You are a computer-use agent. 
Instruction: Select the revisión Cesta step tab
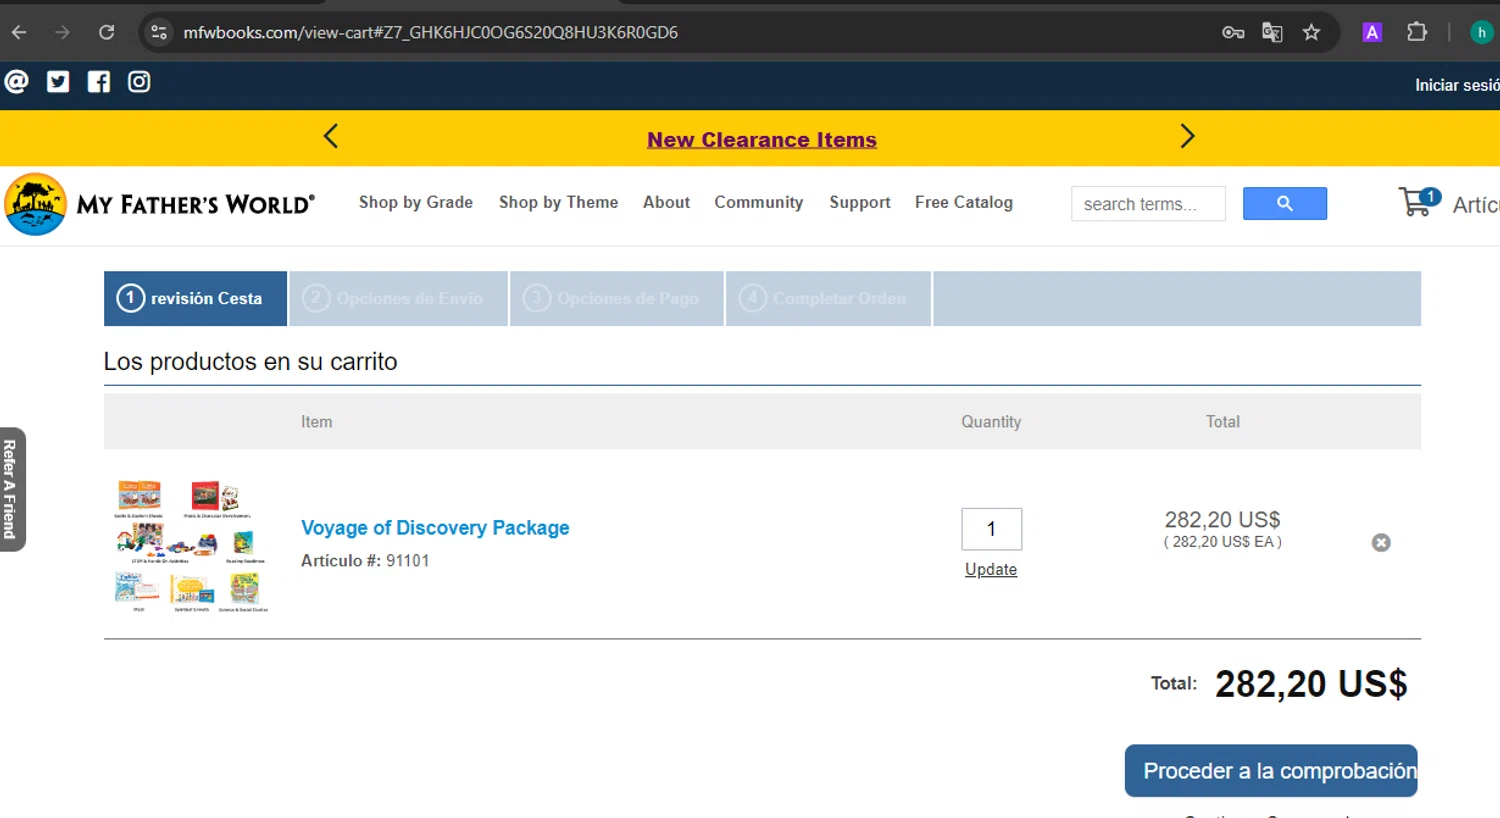[195, 298]
